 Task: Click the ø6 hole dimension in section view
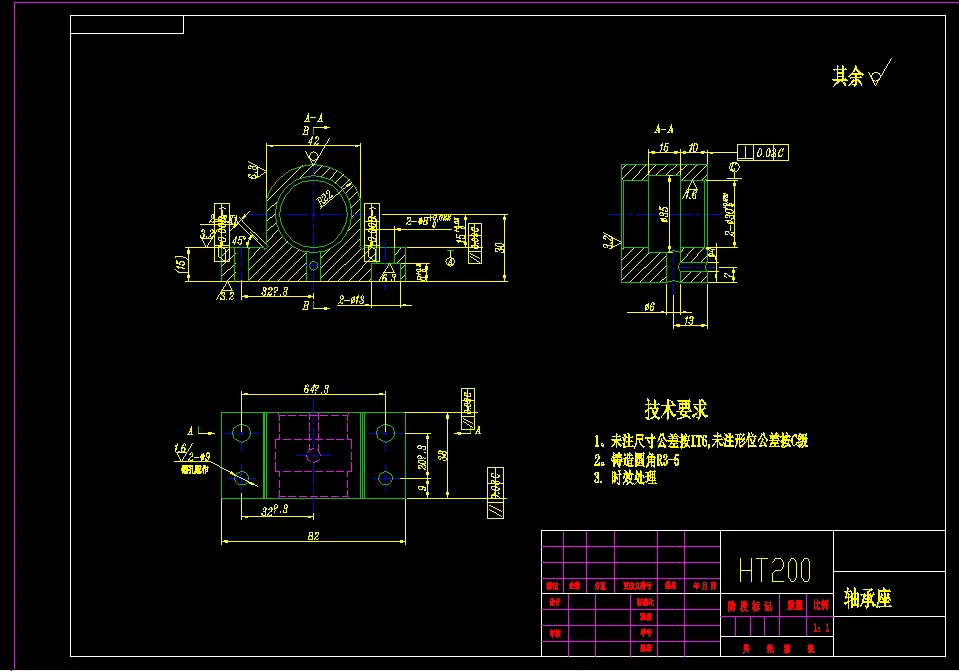coord(650,306)
